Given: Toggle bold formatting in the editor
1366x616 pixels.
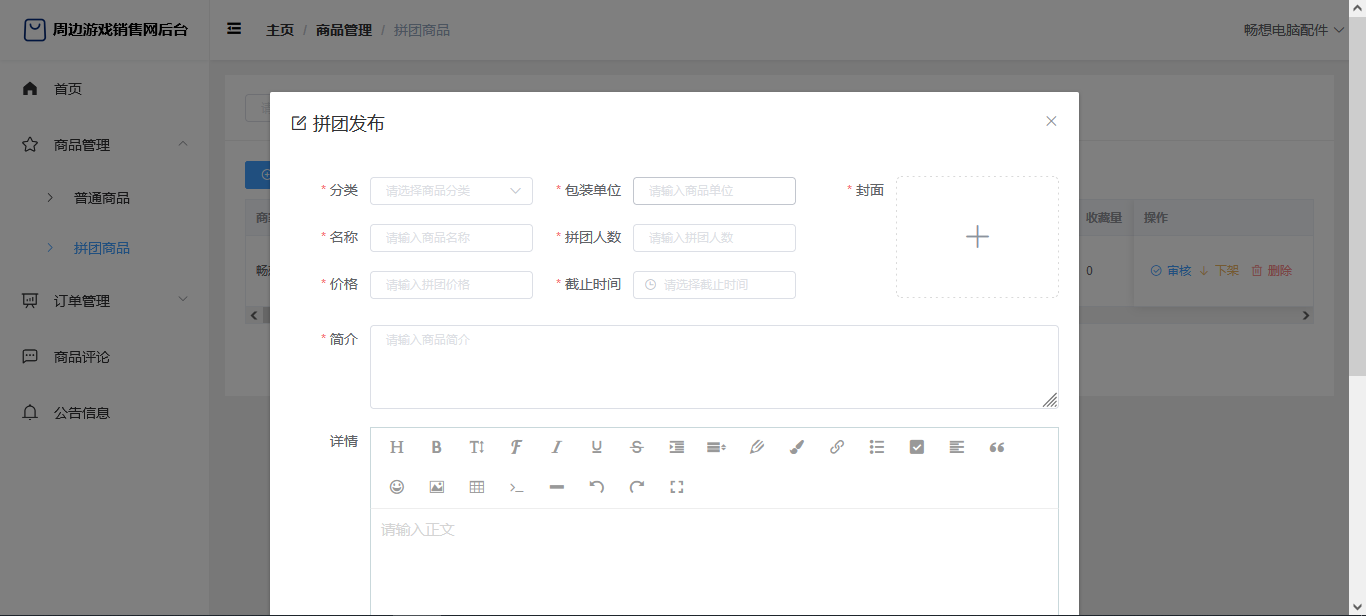Looking at the screenshot, I should [x=437, y=447].
